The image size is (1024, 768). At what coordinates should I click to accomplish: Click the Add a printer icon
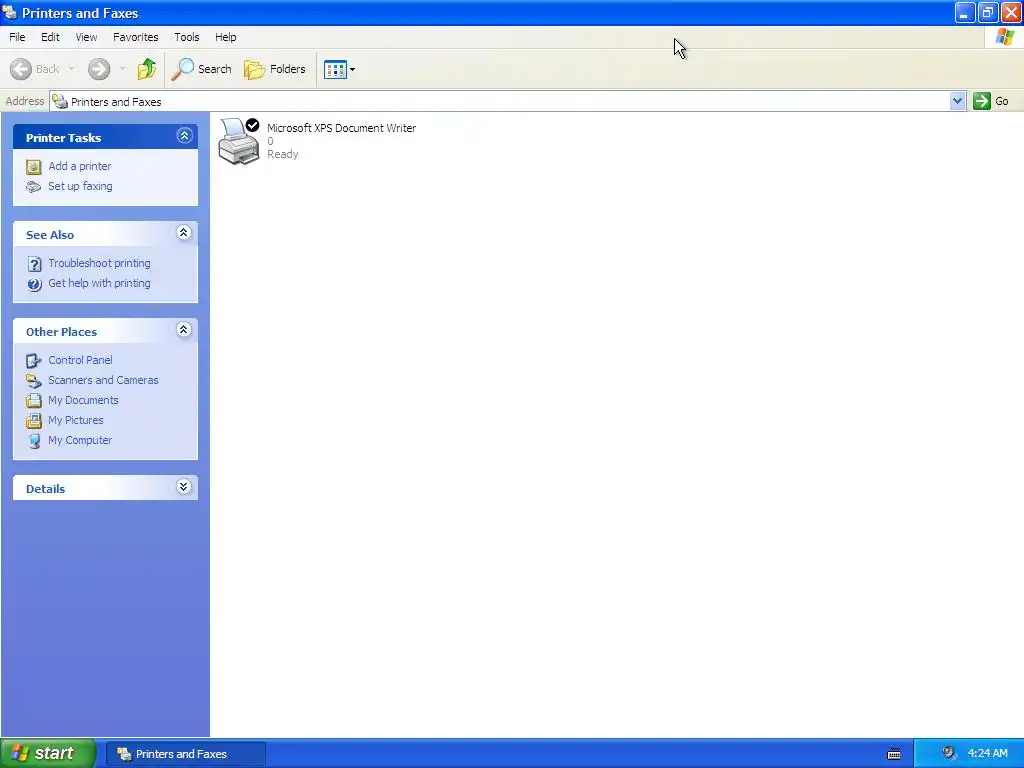33,167
